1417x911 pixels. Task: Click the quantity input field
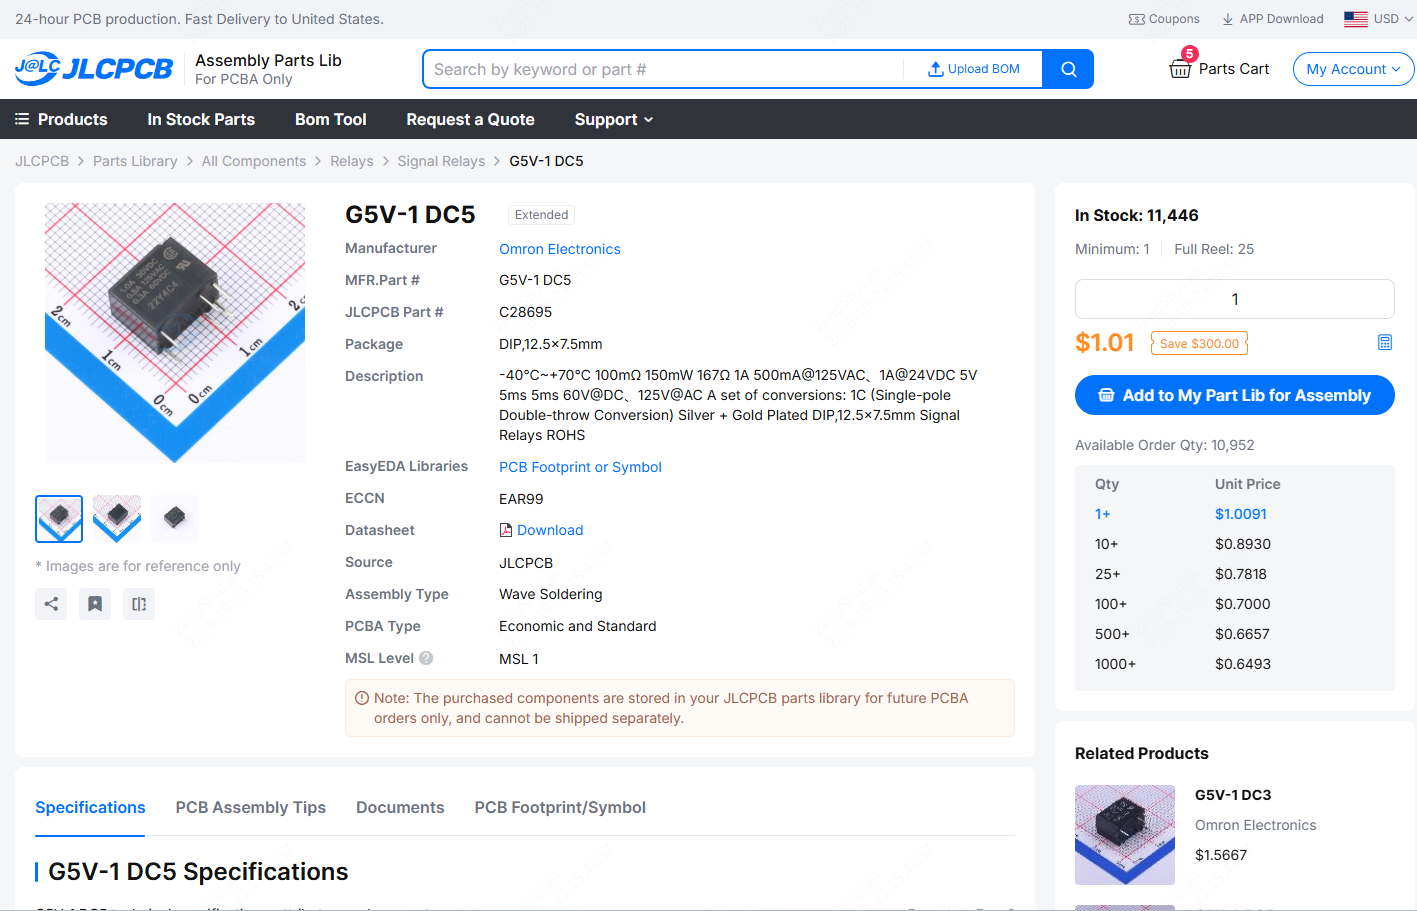click(1235, 299)
